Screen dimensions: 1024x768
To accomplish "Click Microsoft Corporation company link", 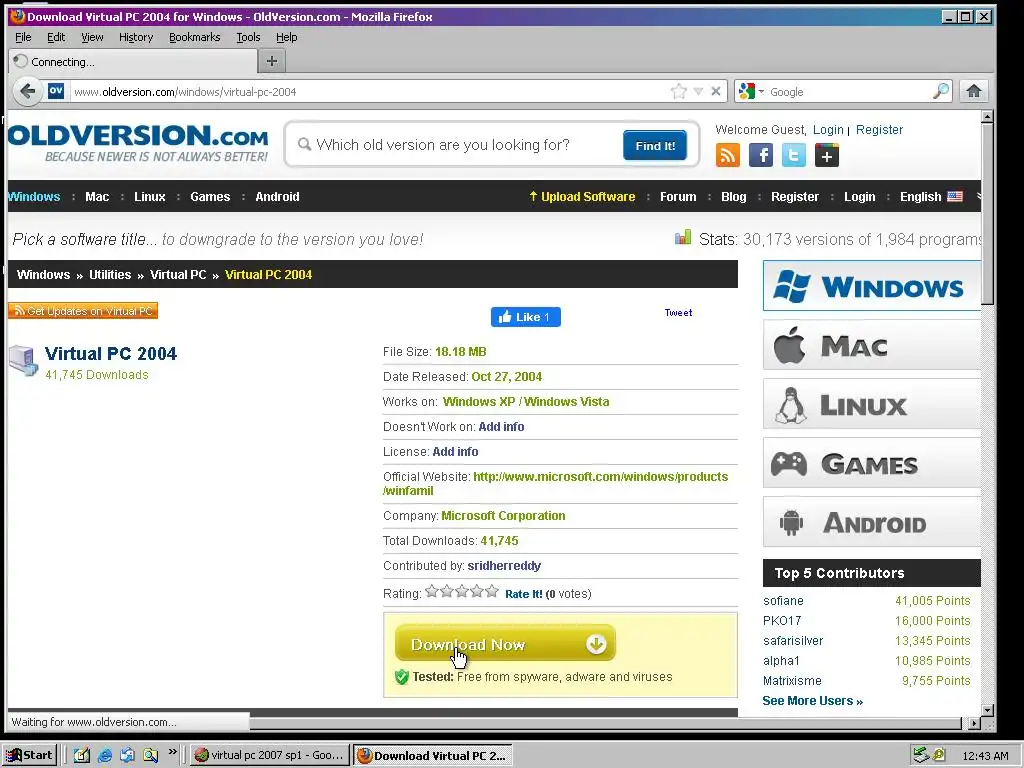I will (503, 516).
